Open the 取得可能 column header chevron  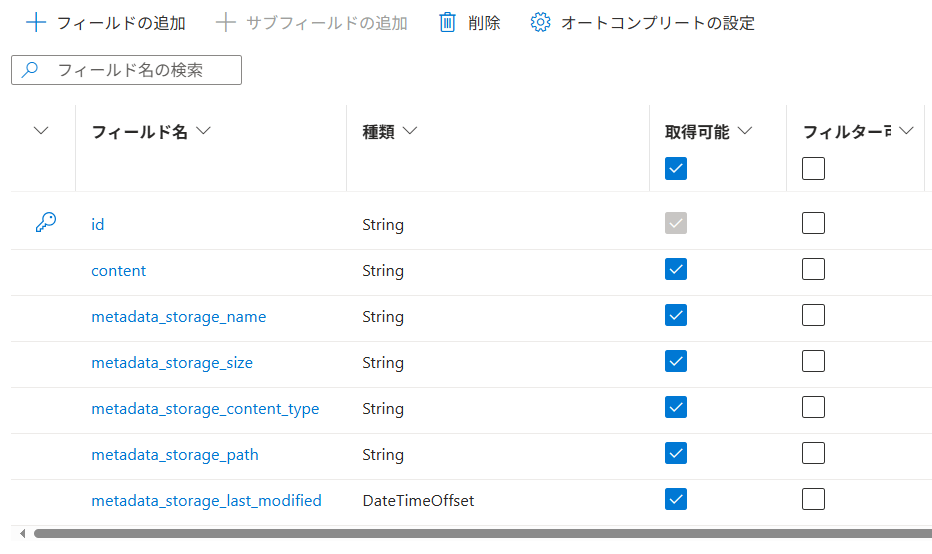pos(744,131)
